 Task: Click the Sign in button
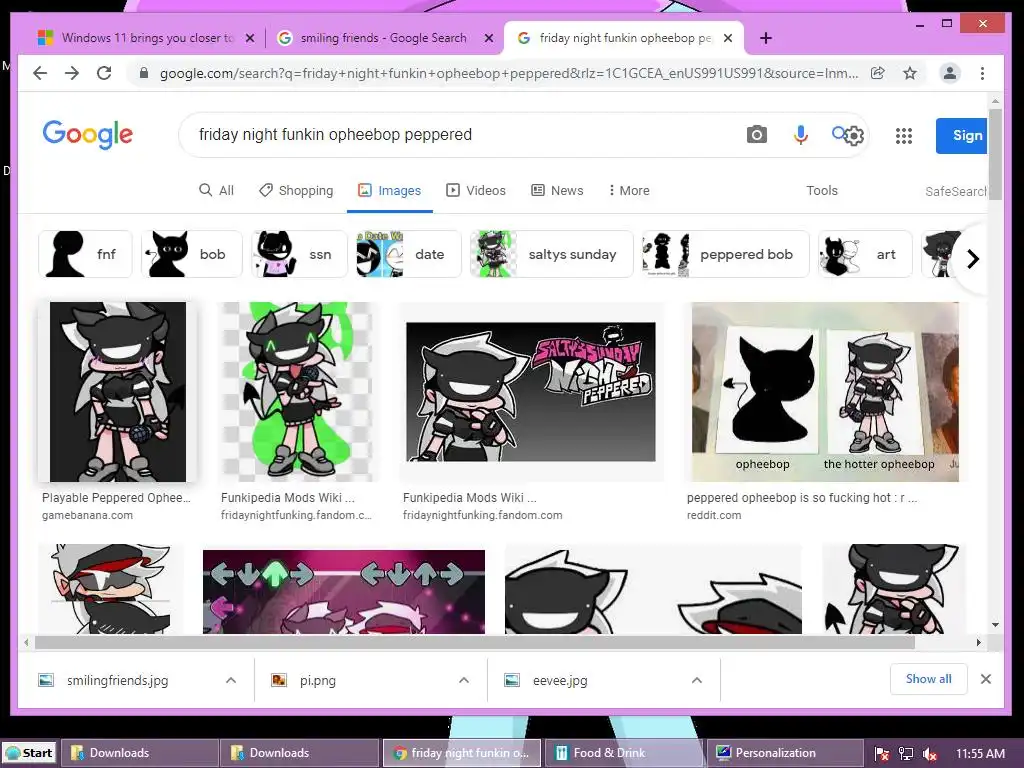[x=962, y=136]
